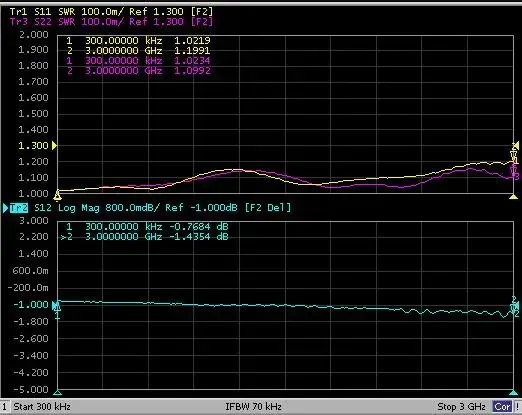Click the cyan -1.000 reference level marker

(55, 305)
